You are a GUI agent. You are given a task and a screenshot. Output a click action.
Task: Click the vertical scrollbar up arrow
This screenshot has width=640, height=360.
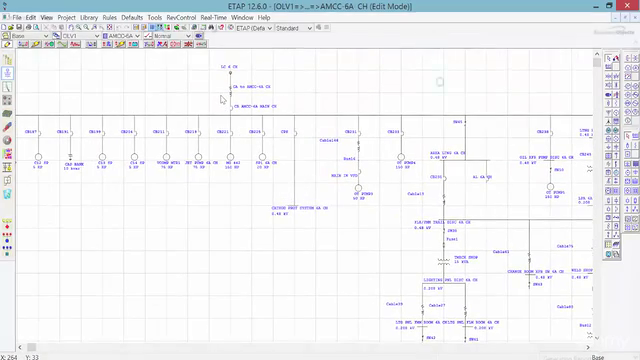coord(597,54)
